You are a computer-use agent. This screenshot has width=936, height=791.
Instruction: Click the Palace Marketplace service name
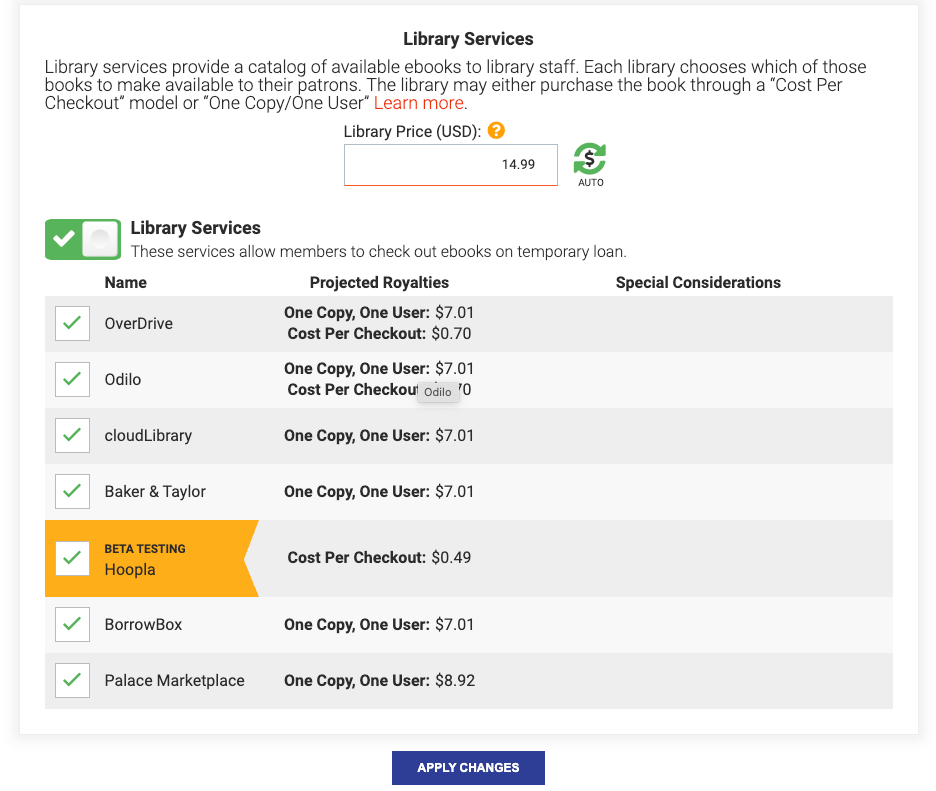coord(174,681)
